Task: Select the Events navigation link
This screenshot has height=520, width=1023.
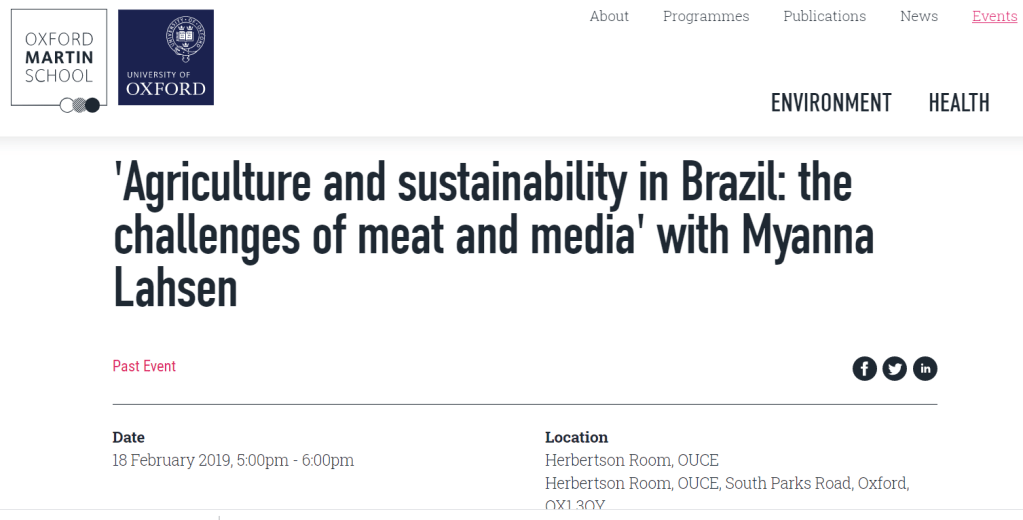Action: pos(994,16)
